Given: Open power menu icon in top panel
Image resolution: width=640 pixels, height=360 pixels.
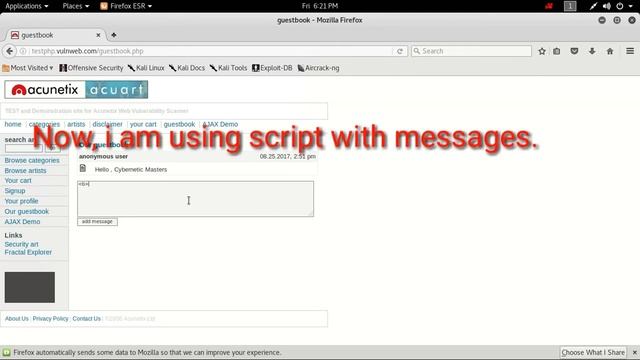Looking at the screenshot, I should point(620,6).
